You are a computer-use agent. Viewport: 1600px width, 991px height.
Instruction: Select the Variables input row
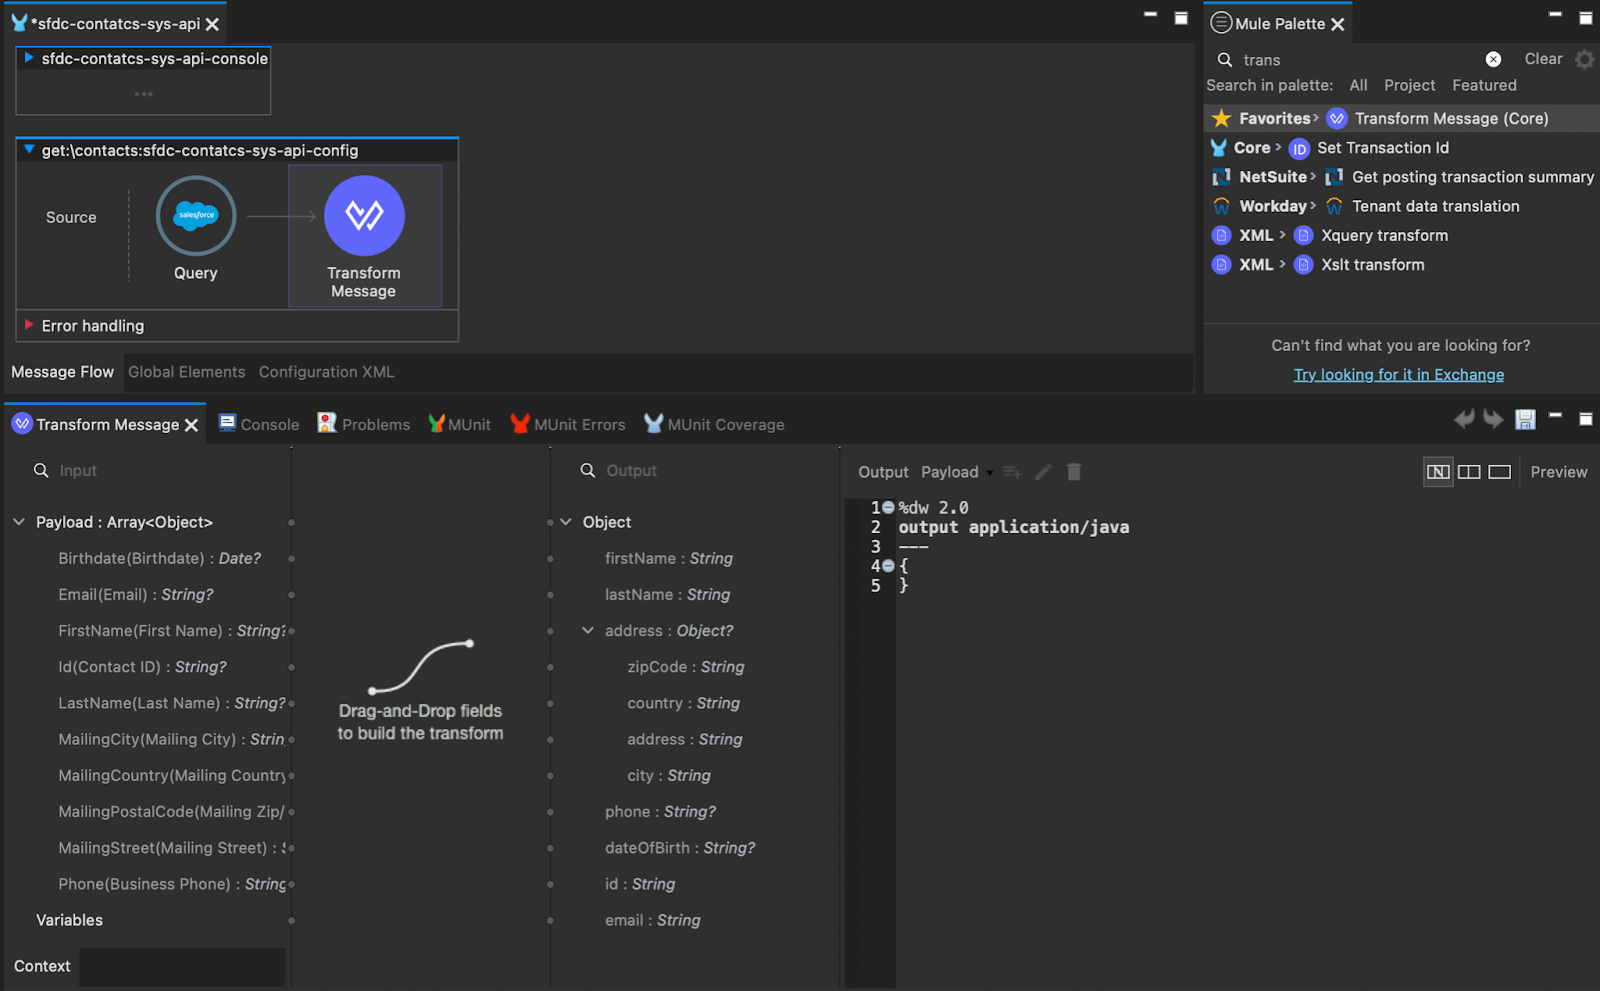pyautogui.click(x=69, y=920)
